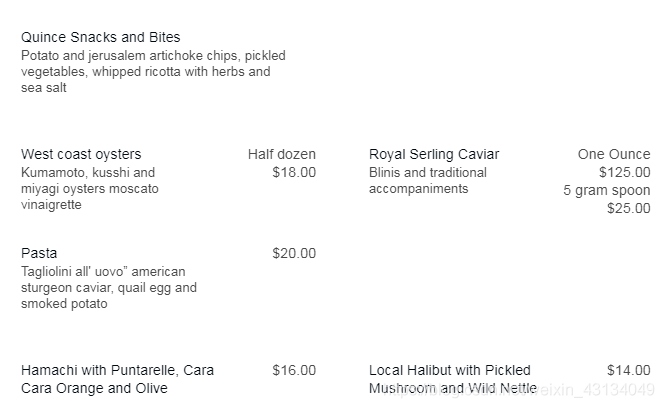Select the Royal Serling Caviar heading

[x=434, y=154]
